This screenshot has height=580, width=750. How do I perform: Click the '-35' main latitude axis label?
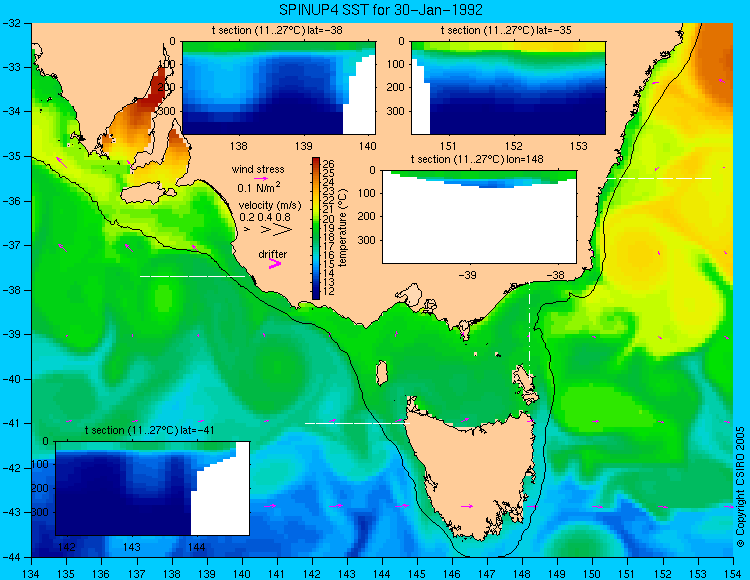(13, 156)
